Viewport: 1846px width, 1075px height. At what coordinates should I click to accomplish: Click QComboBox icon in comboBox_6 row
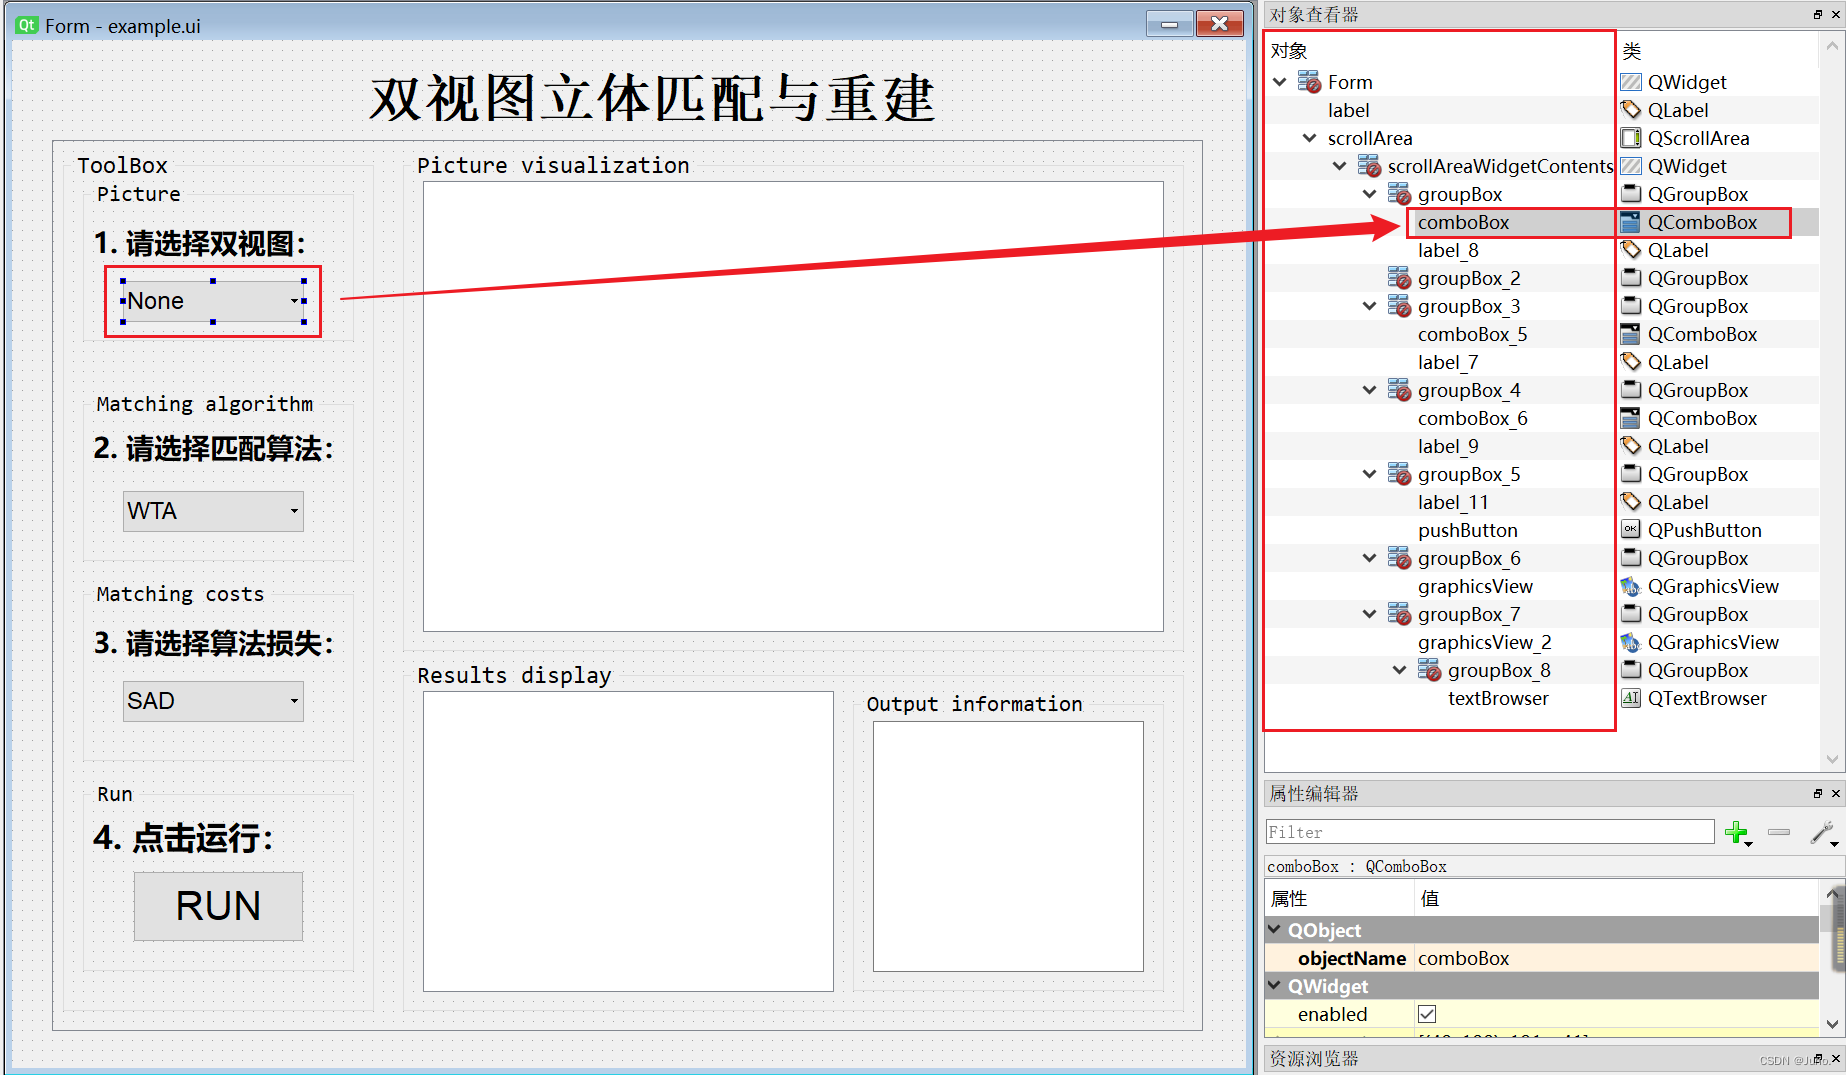1631,418
